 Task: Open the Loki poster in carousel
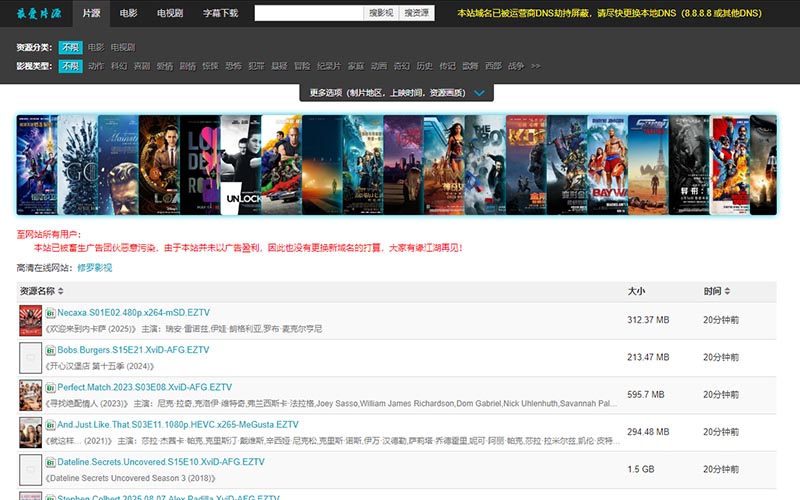coord(159,165)
